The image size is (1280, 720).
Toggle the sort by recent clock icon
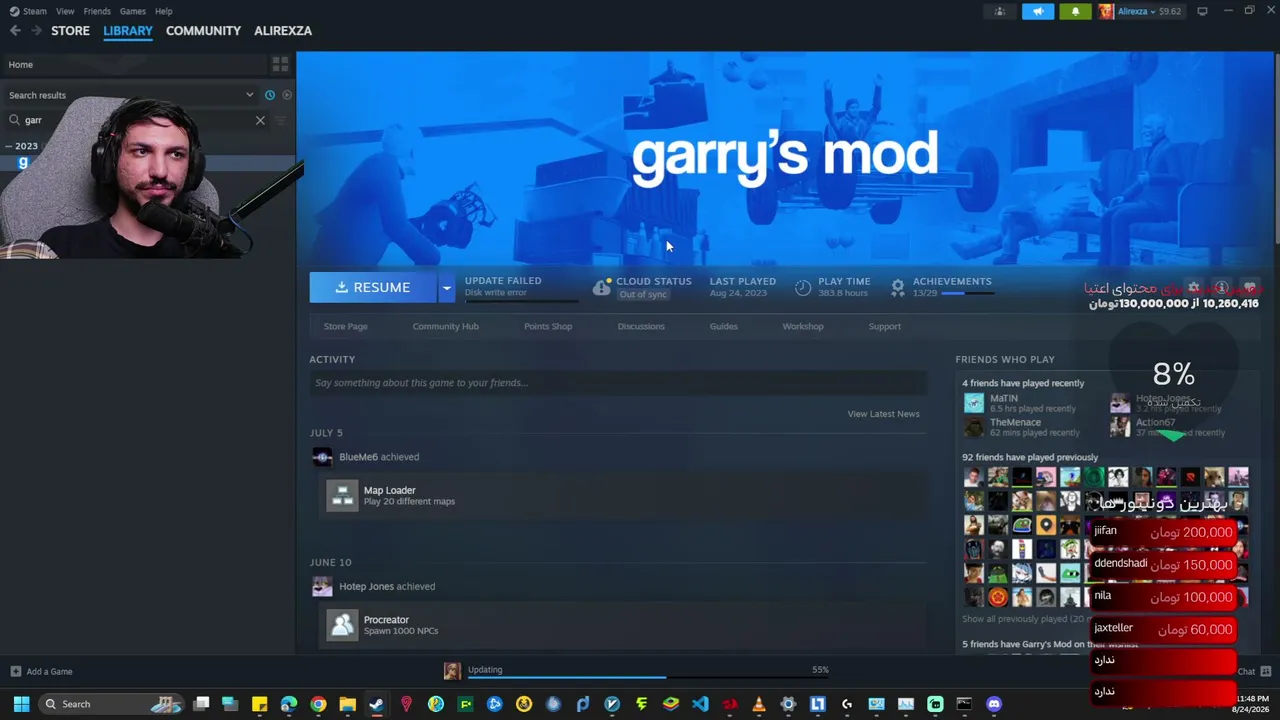[x=269, y=95]
